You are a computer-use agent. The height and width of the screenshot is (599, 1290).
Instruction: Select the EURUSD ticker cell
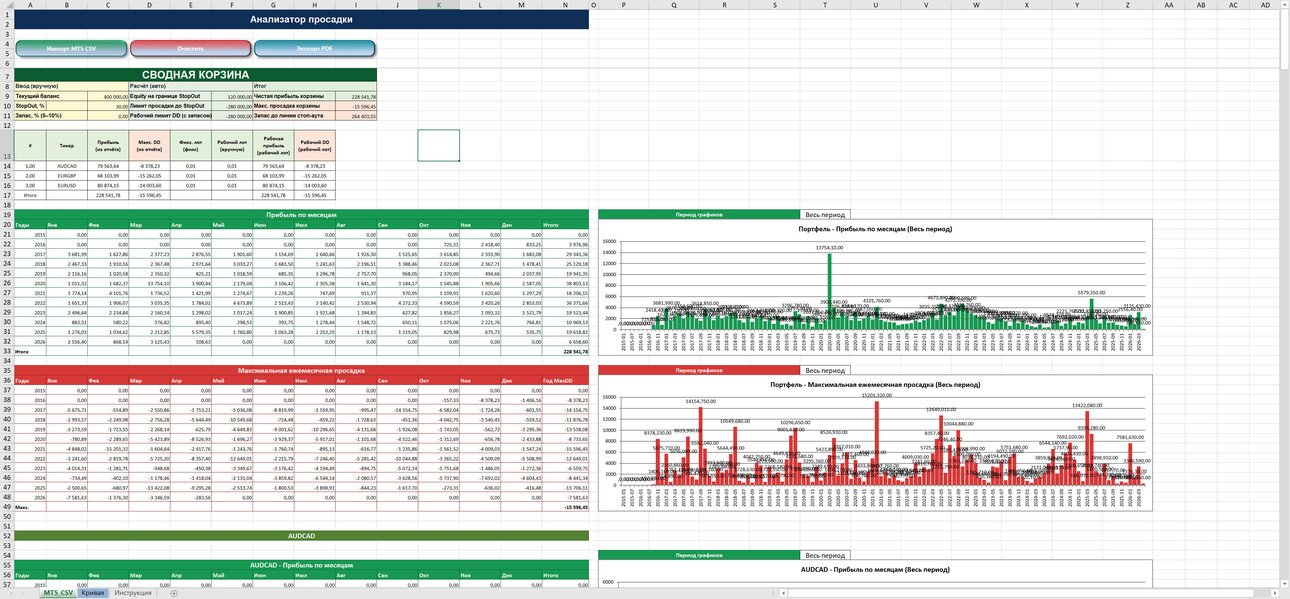66,186
